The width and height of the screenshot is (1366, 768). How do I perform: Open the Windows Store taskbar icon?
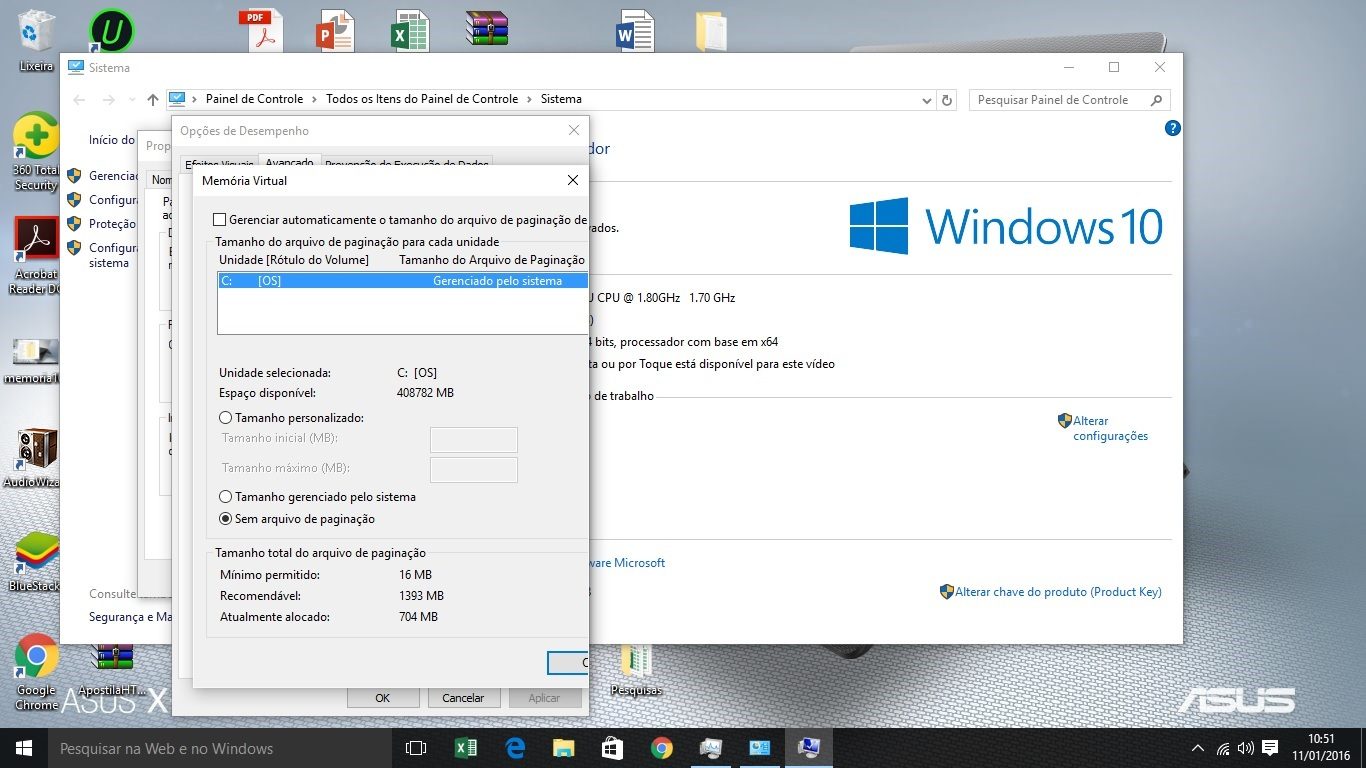[612, 748]
